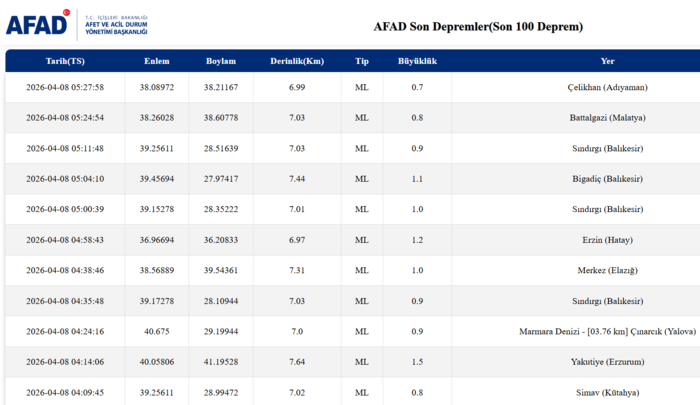
Task: Select date cell 2026-04-08 05:00:39
Action: tap(65, 209)
